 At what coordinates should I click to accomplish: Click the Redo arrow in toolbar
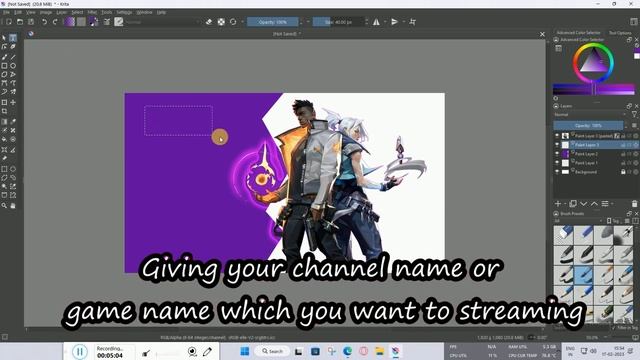tap(55, 22)
